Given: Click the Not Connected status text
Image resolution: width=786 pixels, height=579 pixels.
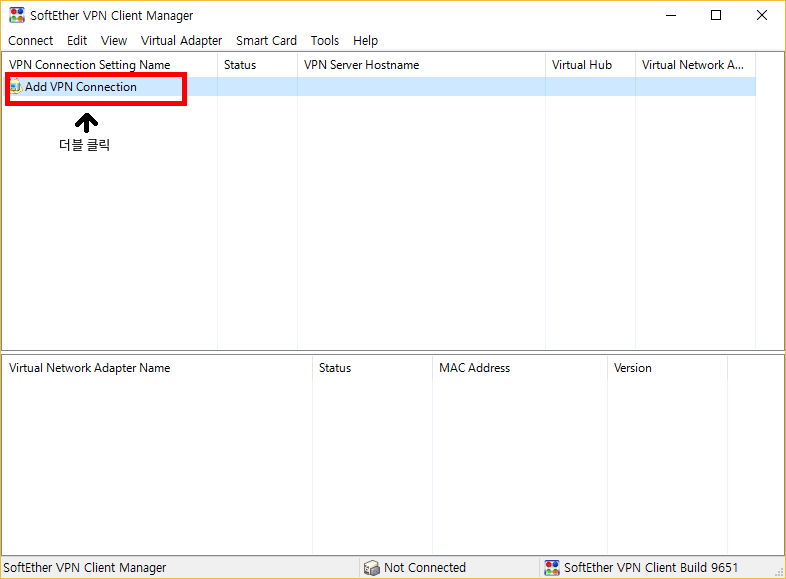Looking at the screenshot, I should pyautogui.click(x=425, y=567).
